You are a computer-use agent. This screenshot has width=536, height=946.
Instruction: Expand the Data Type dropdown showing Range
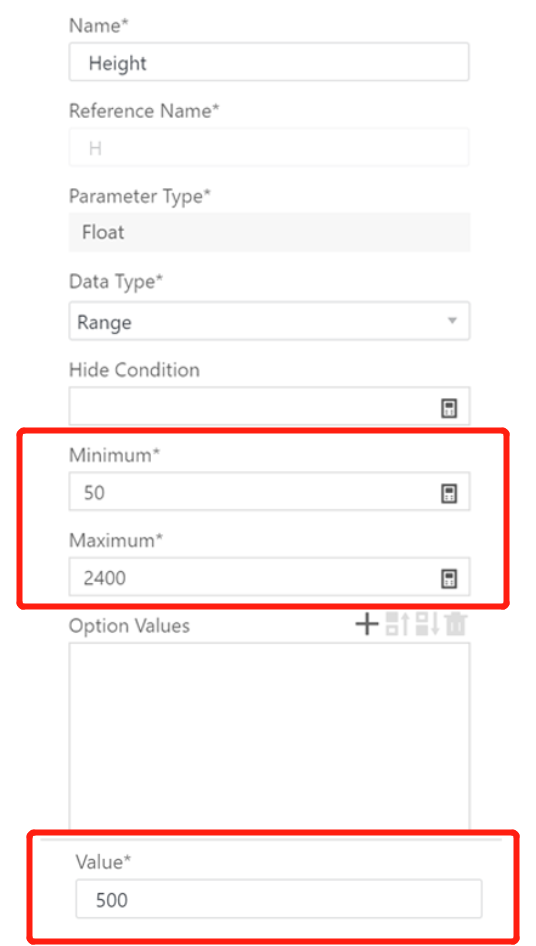tap(269, 321)
